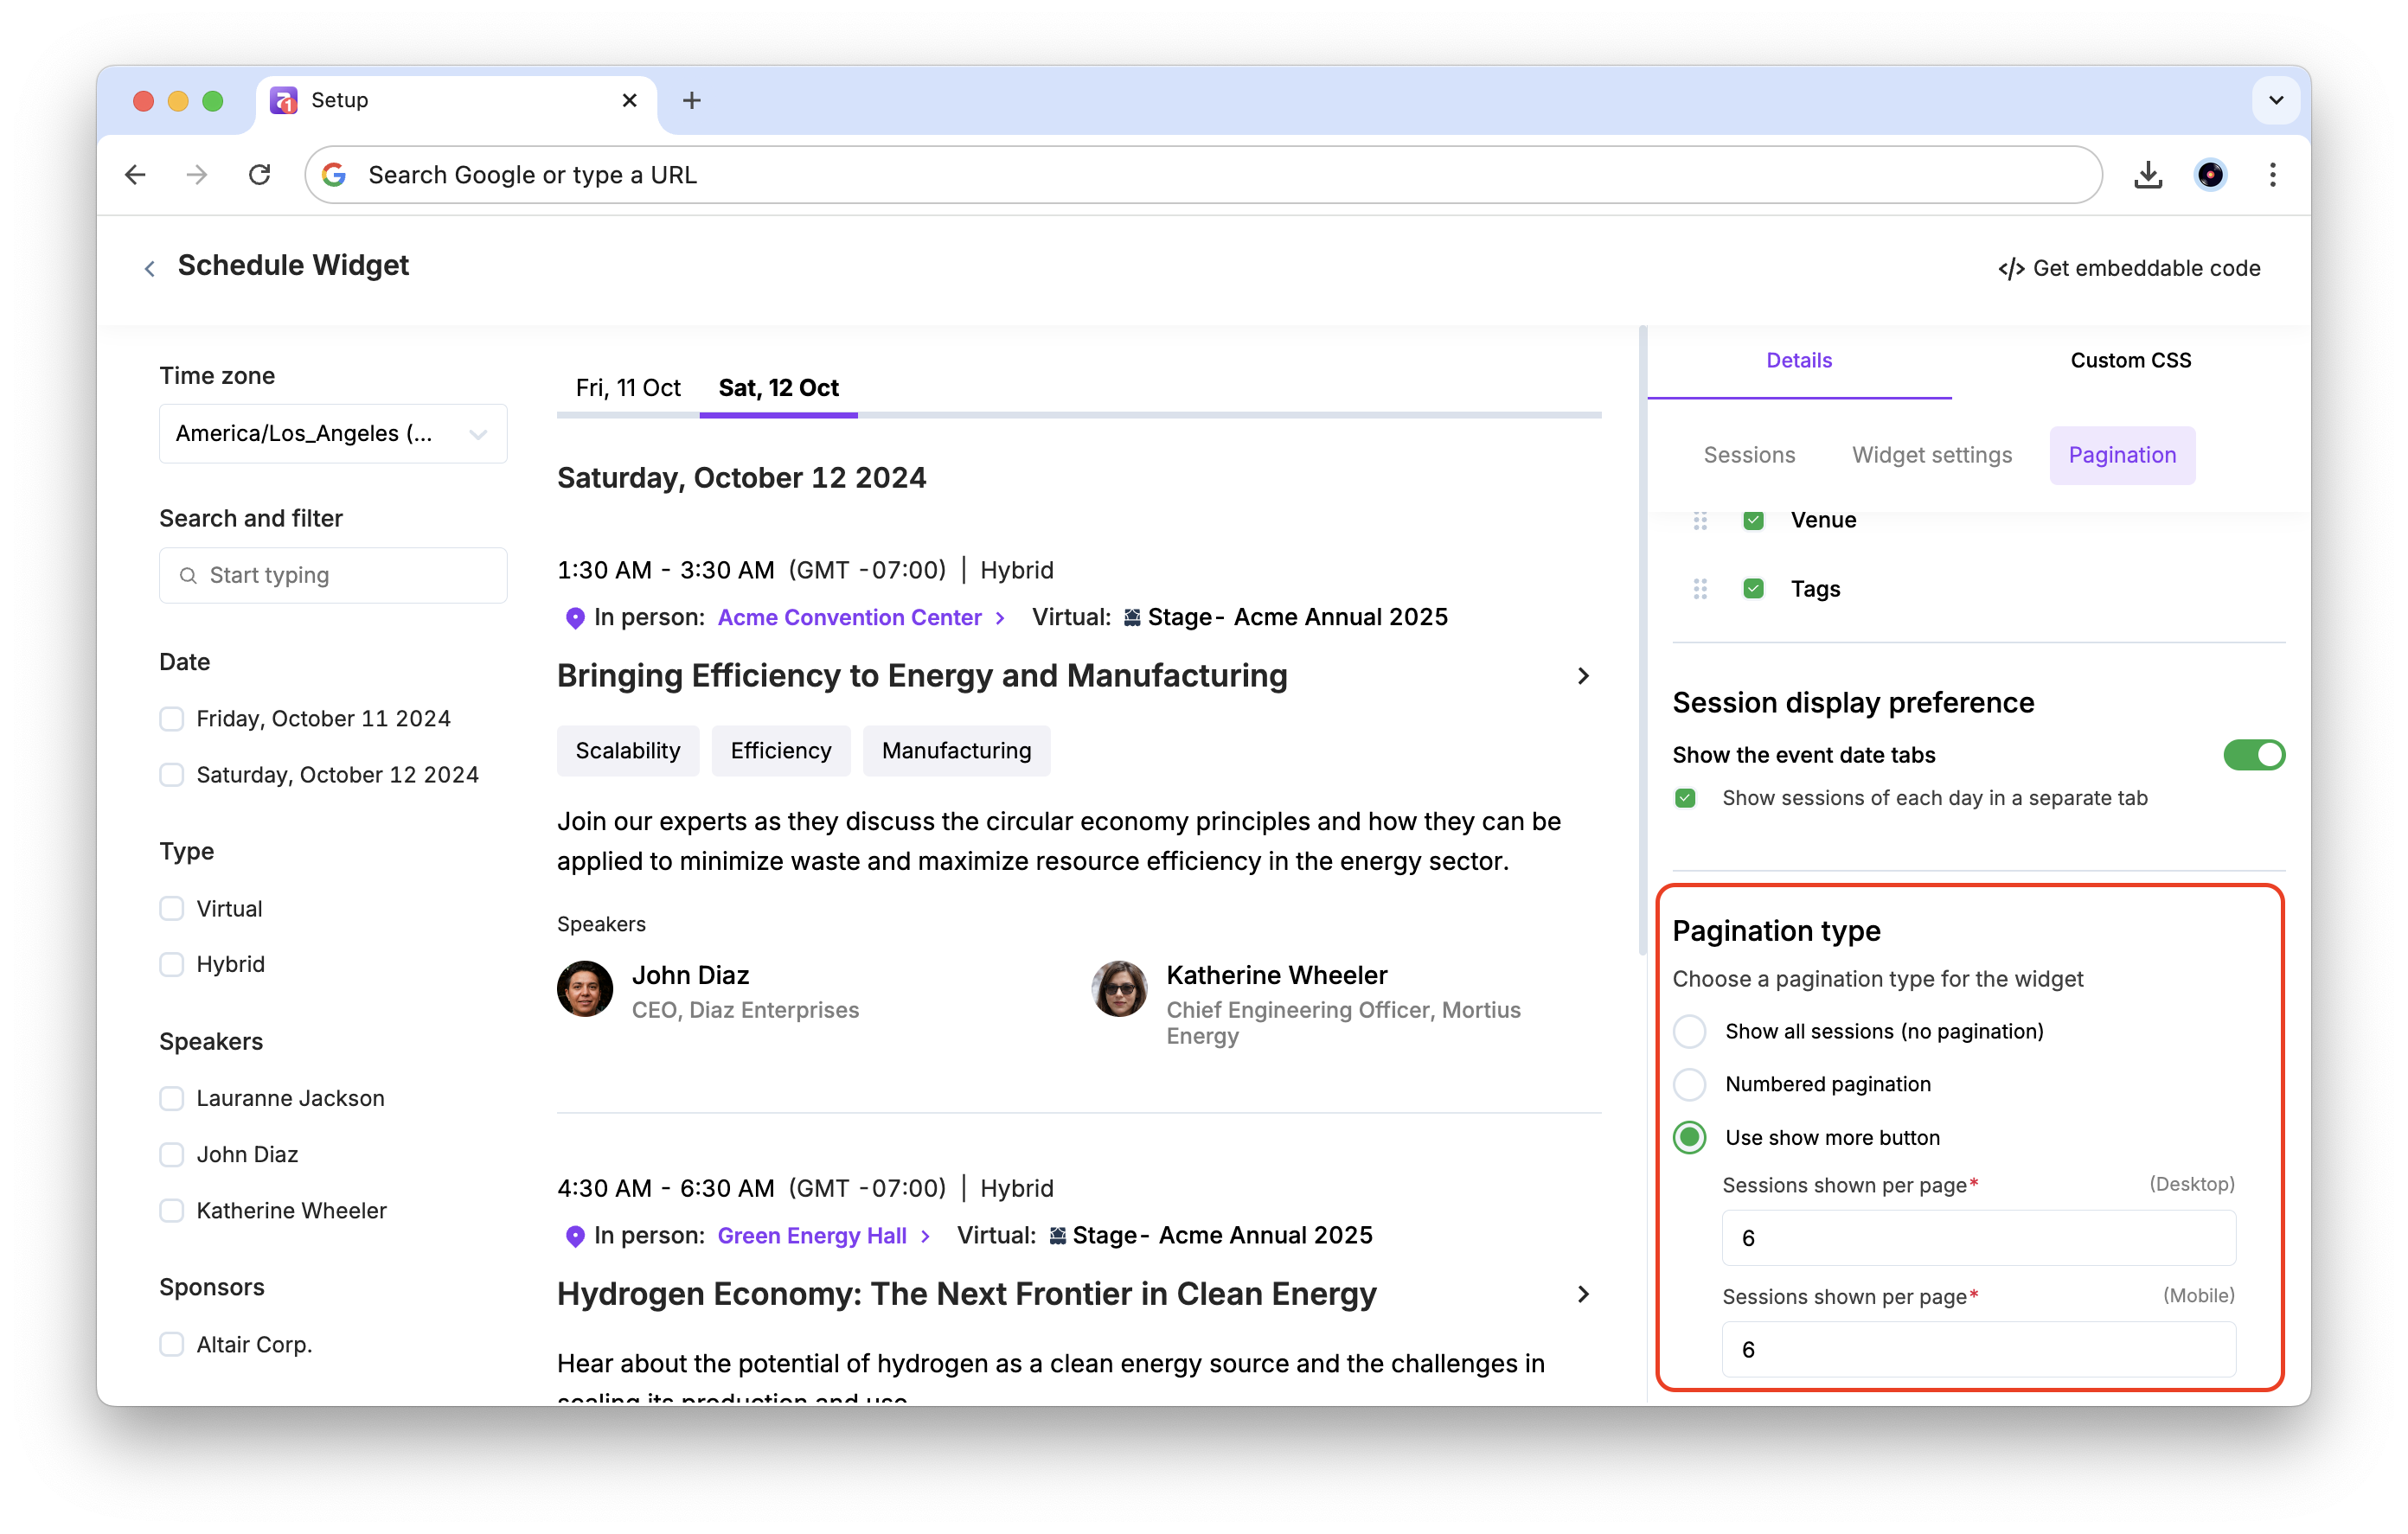Viewport: 2408px width, 1534px height.
Task: Open the Acme Convention Center link
Action: point(850,617)
